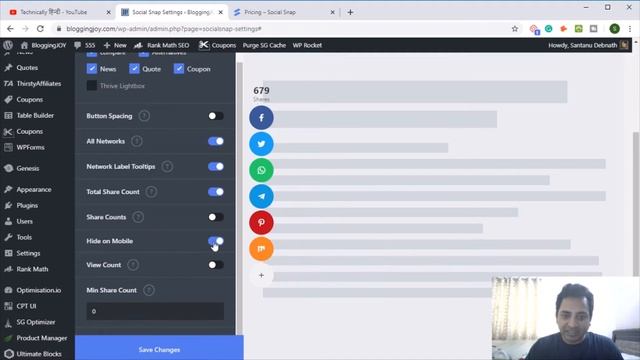Open help tooltip for Share Counts

(x=138, y=217)
